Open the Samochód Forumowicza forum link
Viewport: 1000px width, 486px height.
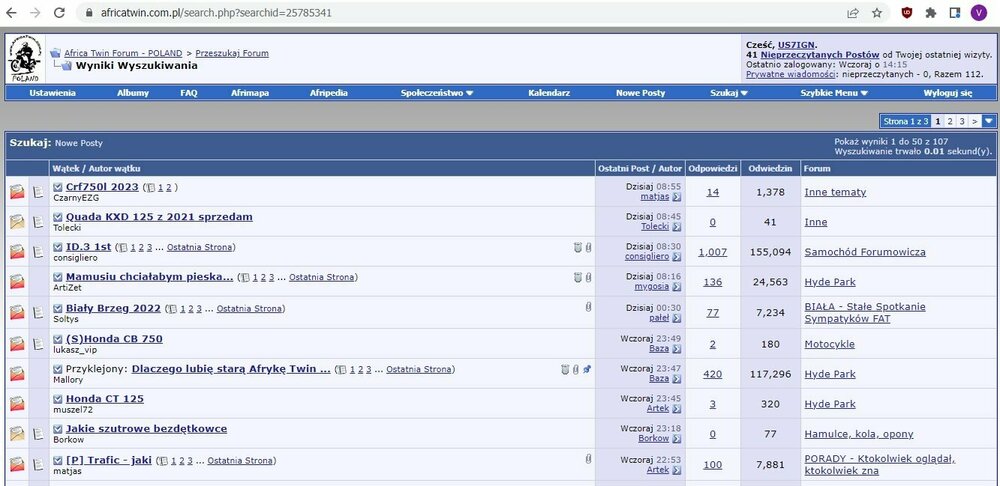865,252
